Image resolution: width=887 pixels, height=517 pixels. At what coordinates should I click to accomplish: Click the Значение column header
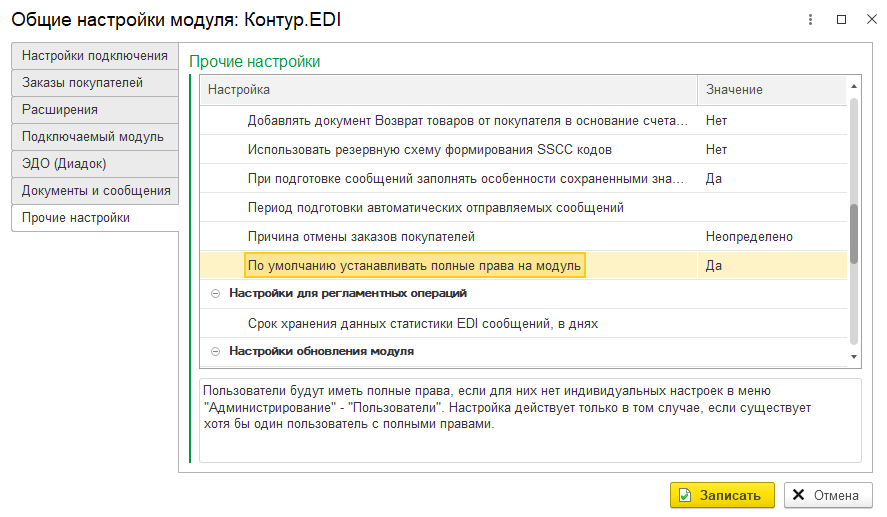pyautogui.click(x=772, y=90)
